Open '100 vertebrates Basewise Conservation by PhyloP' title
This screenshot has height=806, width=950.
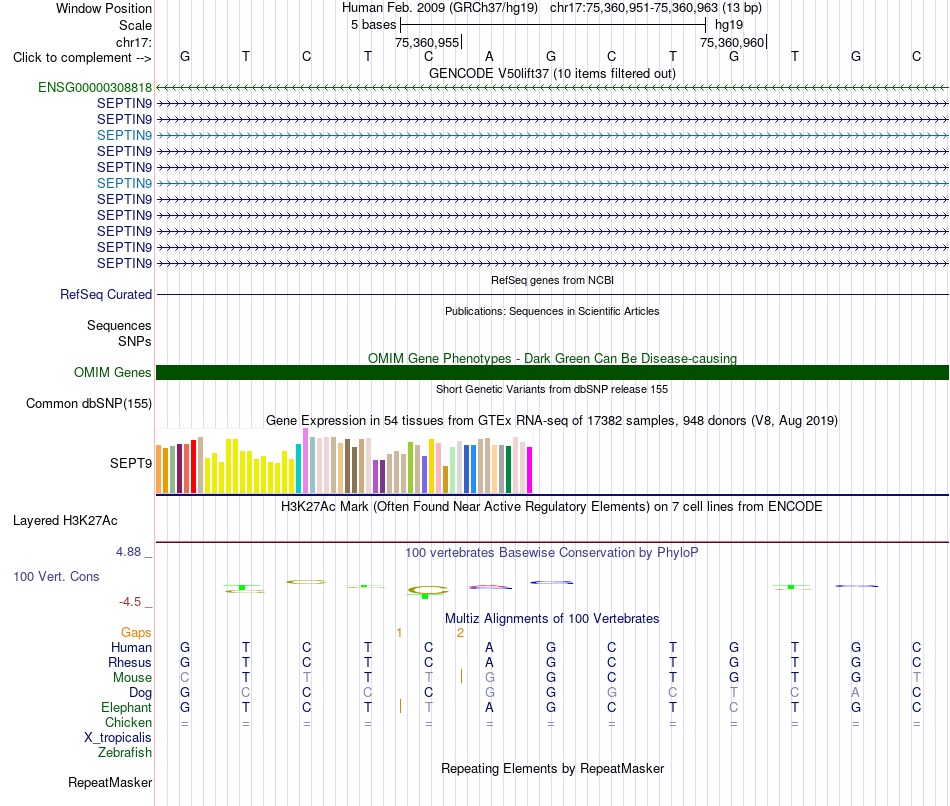coord(552,553)
